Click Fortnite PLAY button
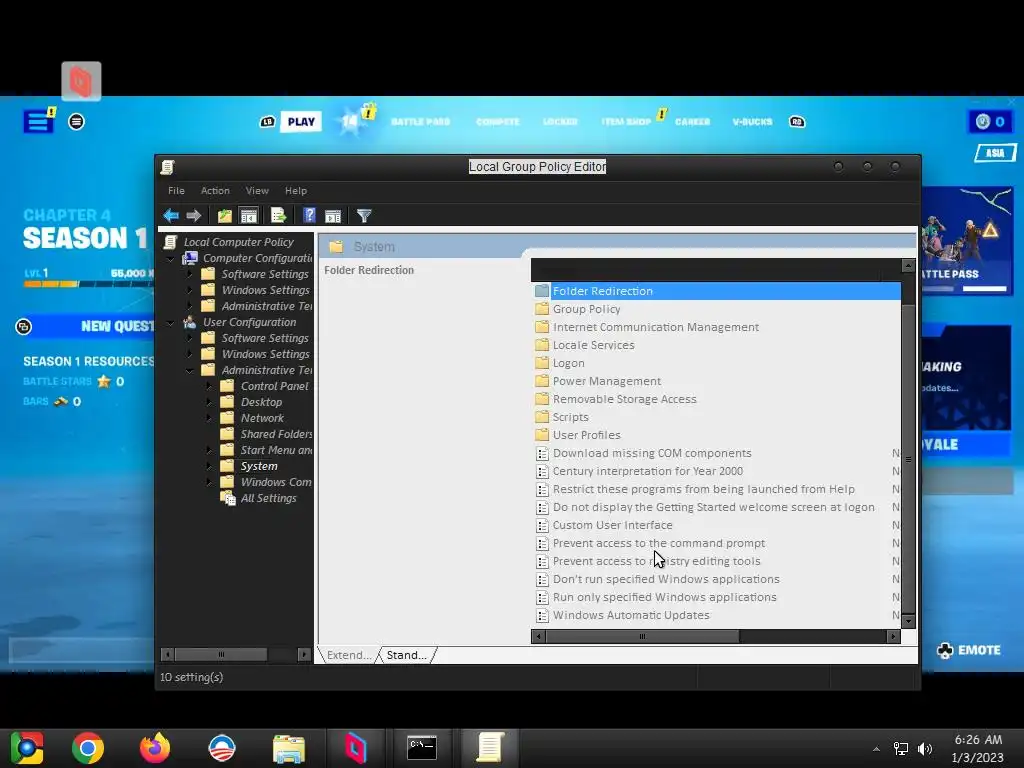This screenshot has width=1024, height=768. pyautogui.click(x=301, y=121)
